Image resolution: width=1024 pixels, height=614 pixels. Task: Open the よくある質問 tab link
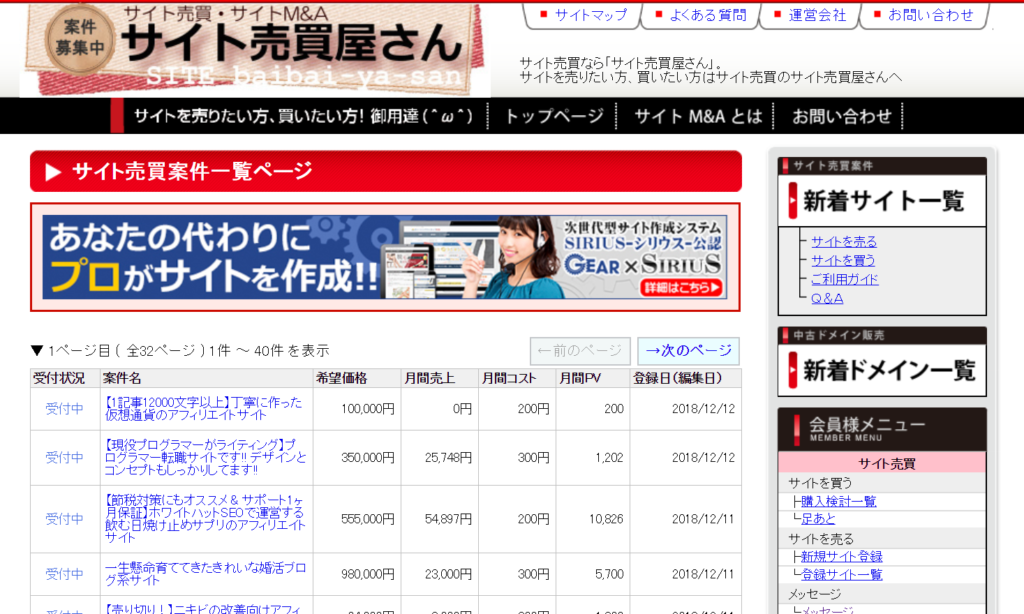707,15
